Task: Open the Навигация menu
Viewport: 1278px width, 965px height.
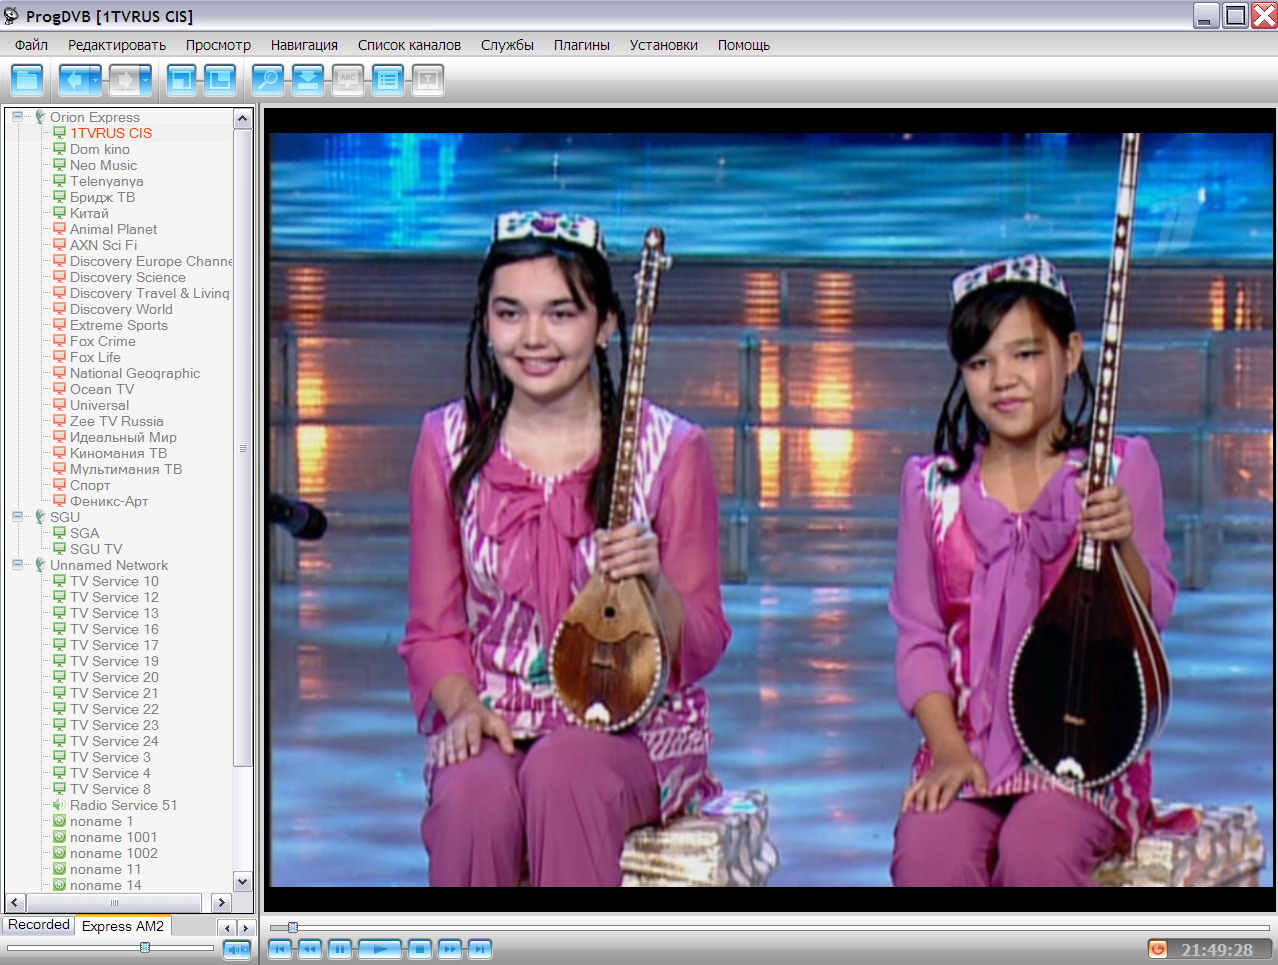Action: click(x=304, y=45)
